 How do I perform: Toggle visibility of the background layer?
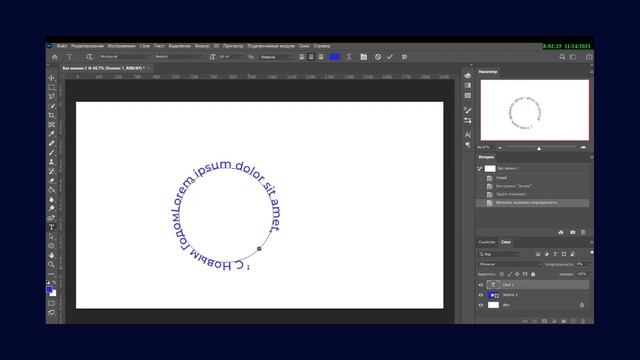(x=481, y=305)
